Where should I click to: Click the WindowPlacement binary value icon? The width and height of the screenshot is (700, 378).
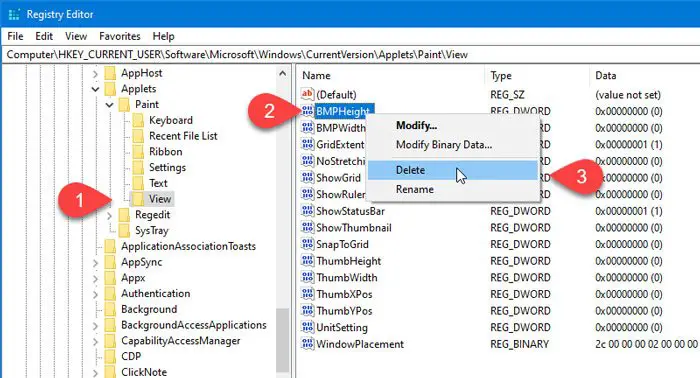(307, 344)
